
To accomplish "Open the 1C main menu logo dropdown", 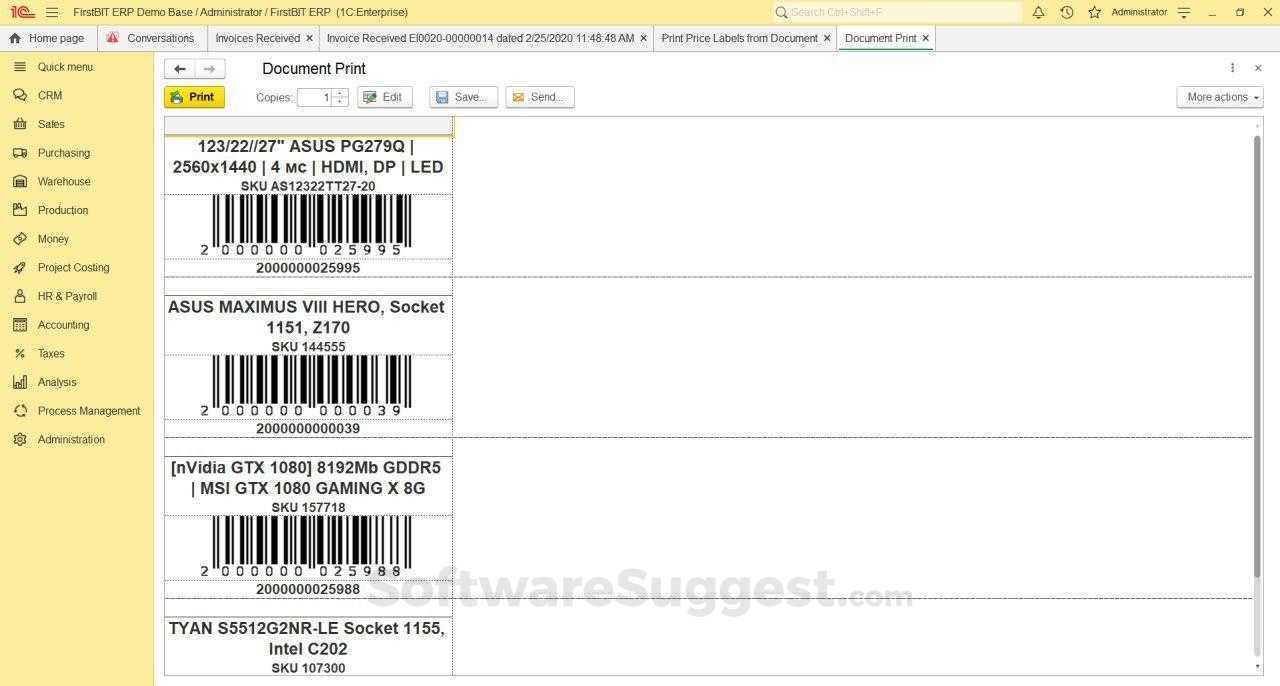I will pyautogui.click(x=23, y=12).
